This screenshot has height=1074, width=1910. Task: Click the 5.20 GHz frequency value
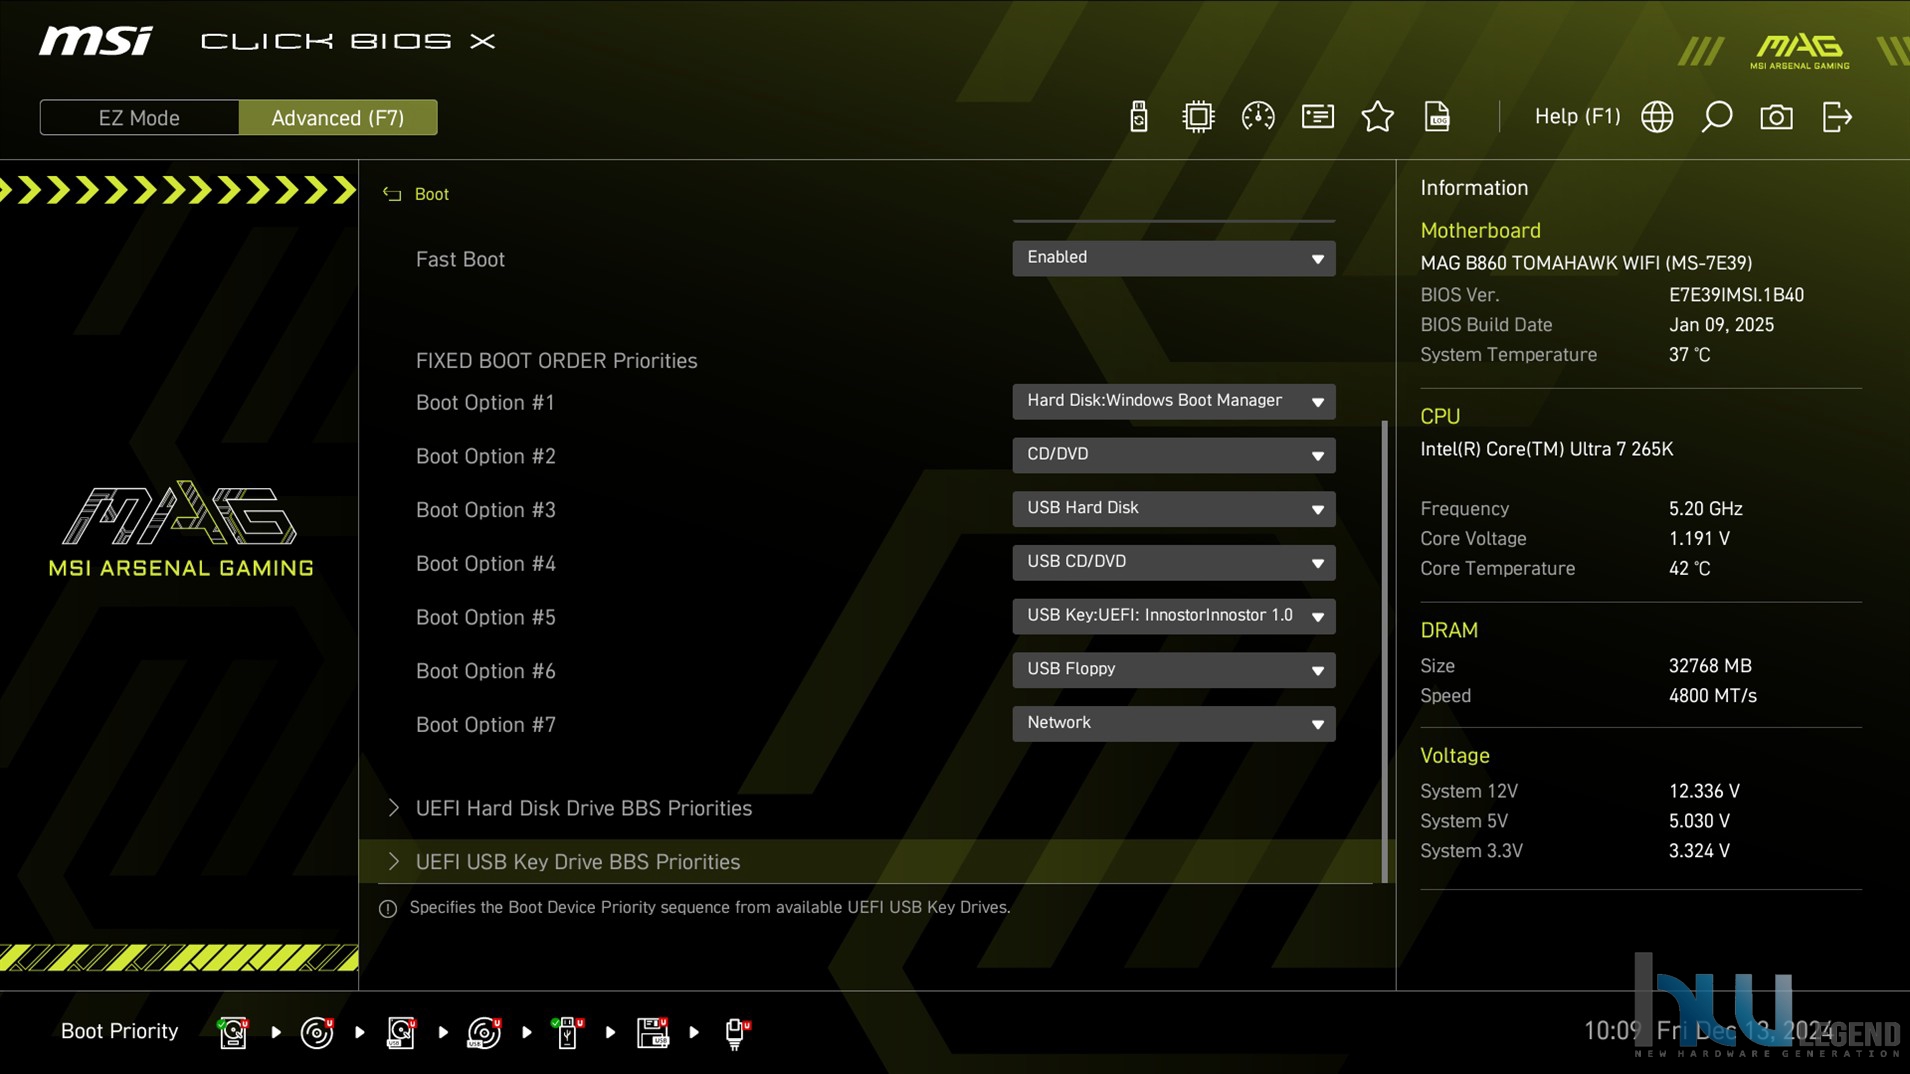1705,509
